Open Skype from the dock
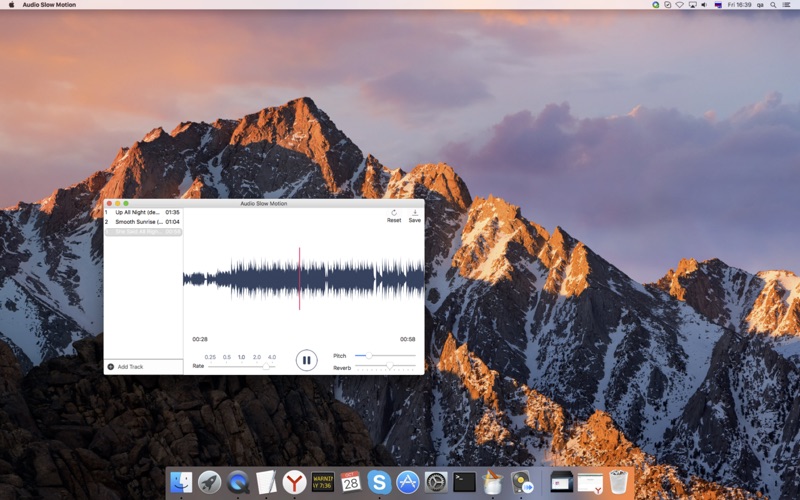Screen dimensions: 800x500 point(379,482)
